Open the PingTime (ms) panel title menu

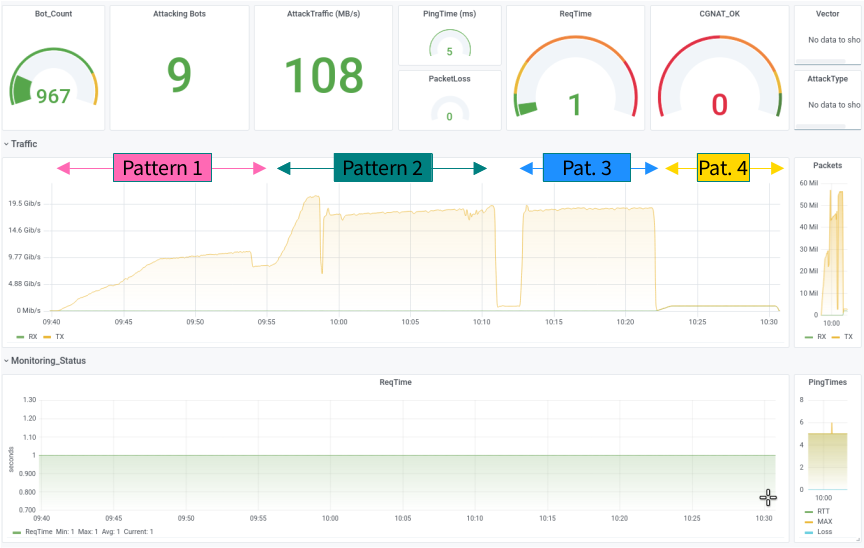(450, 14)
